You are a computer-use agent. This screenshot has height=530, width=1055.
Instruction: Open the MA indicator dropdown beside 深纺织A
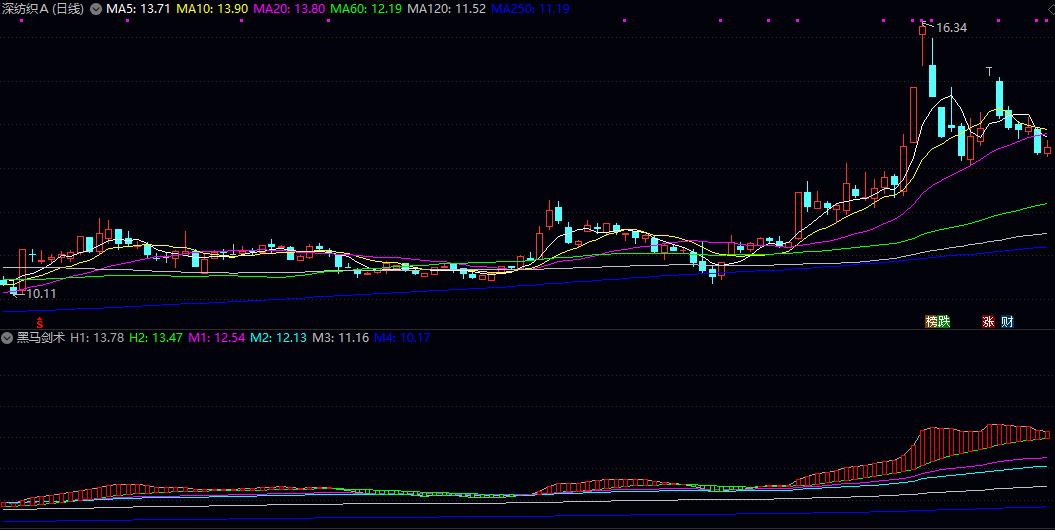96,9
